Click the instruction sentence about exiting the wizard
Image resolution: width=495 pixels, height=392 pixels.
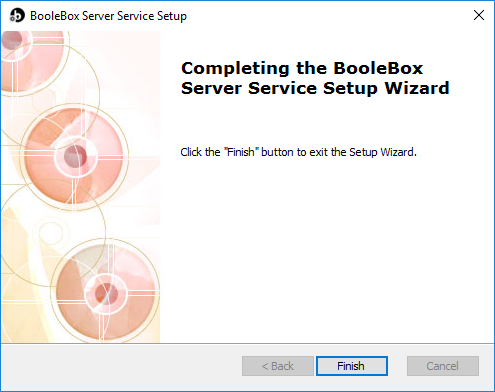click(298, 152)
